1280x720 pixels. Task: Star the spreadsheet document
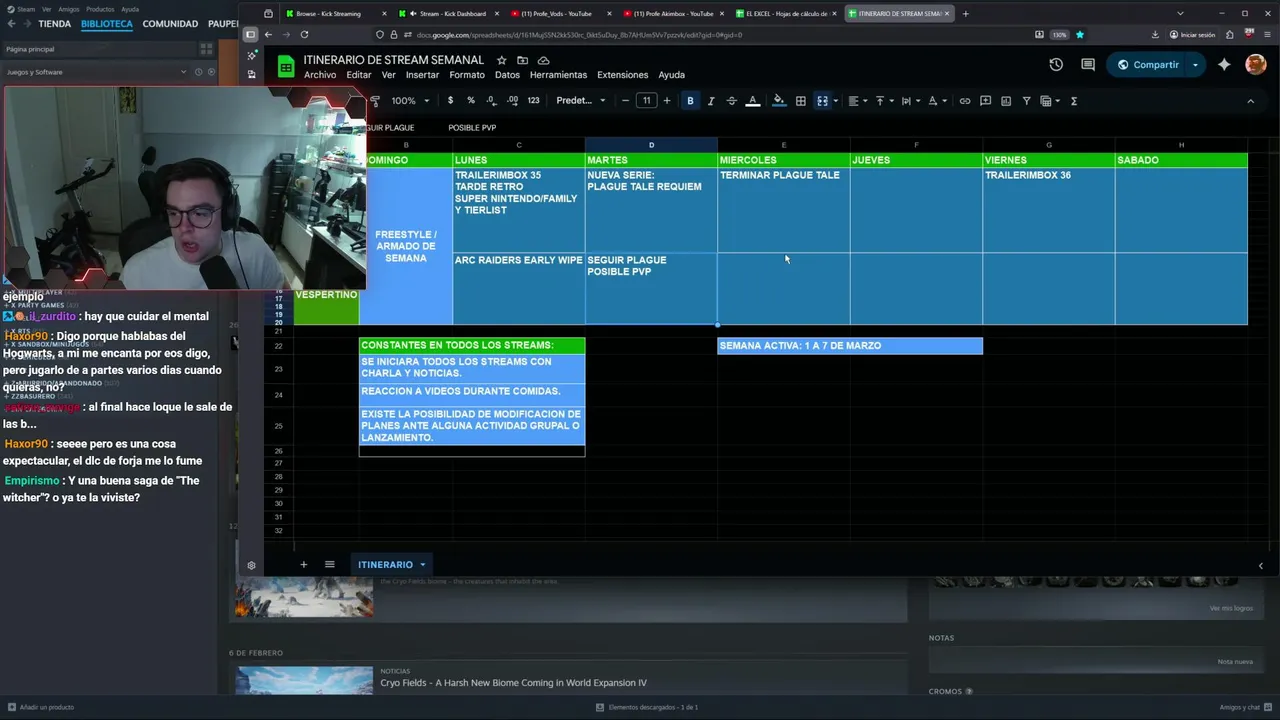pyautogui.click(x=502, y=60)
